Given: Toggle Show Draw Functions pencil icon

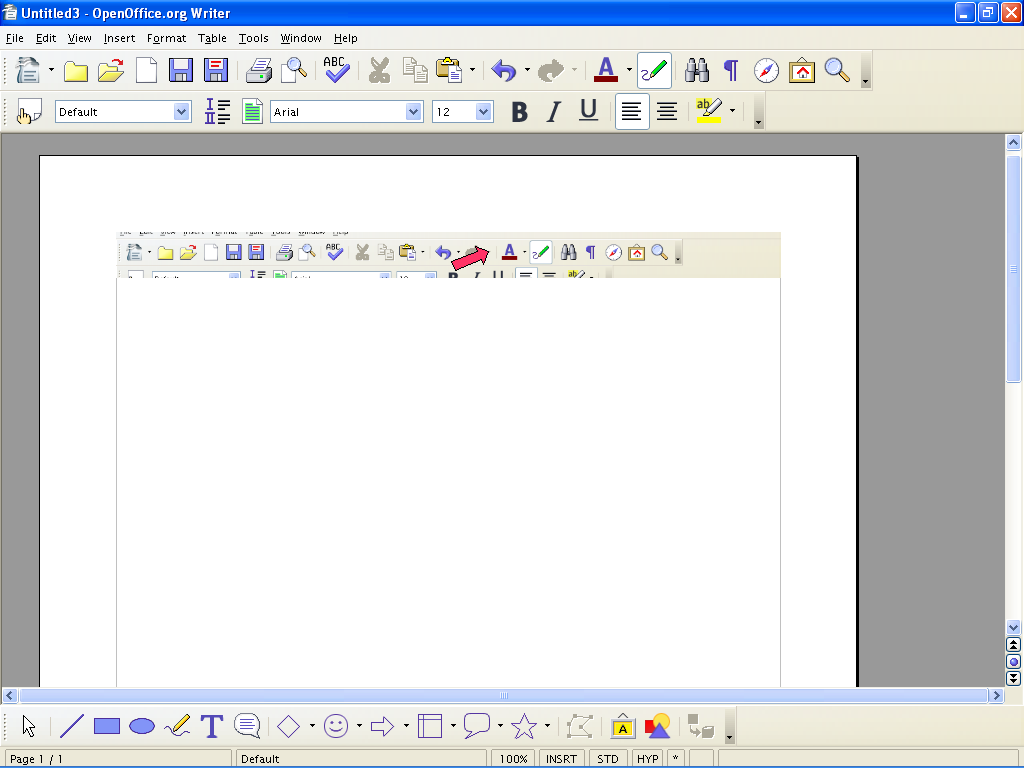Looking at the screenshot, I should (x=654, y=70).
